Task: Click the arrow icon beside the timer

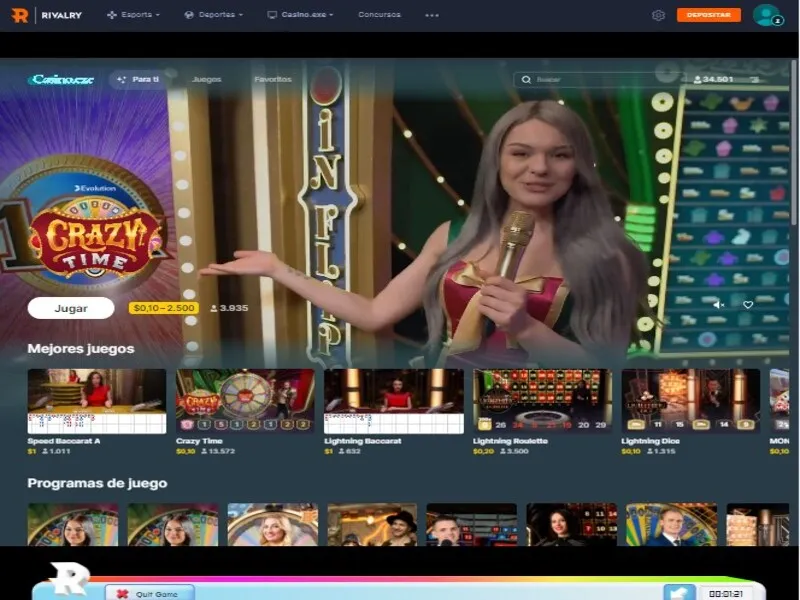Action: tap(679, 593)
